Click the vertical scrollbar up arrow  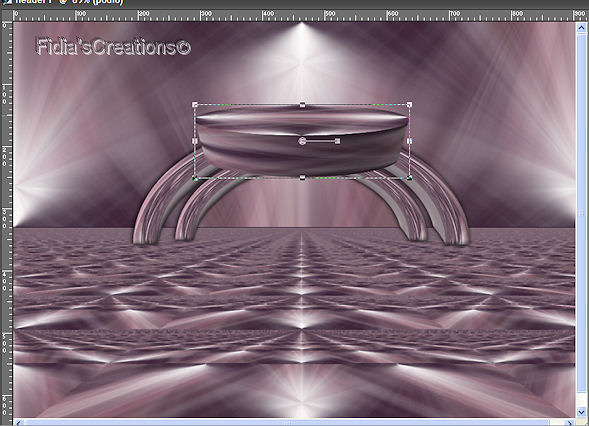coord(581,27)
